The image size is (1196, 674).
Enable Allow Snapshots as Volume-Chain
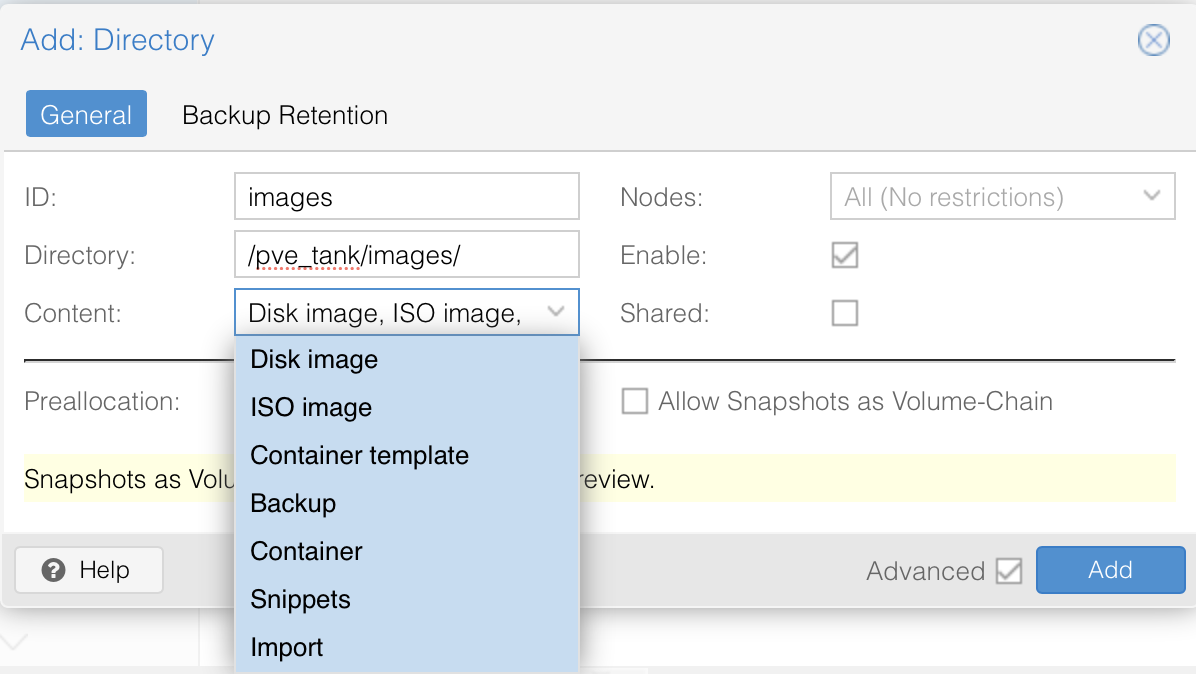tap(635, 401)
